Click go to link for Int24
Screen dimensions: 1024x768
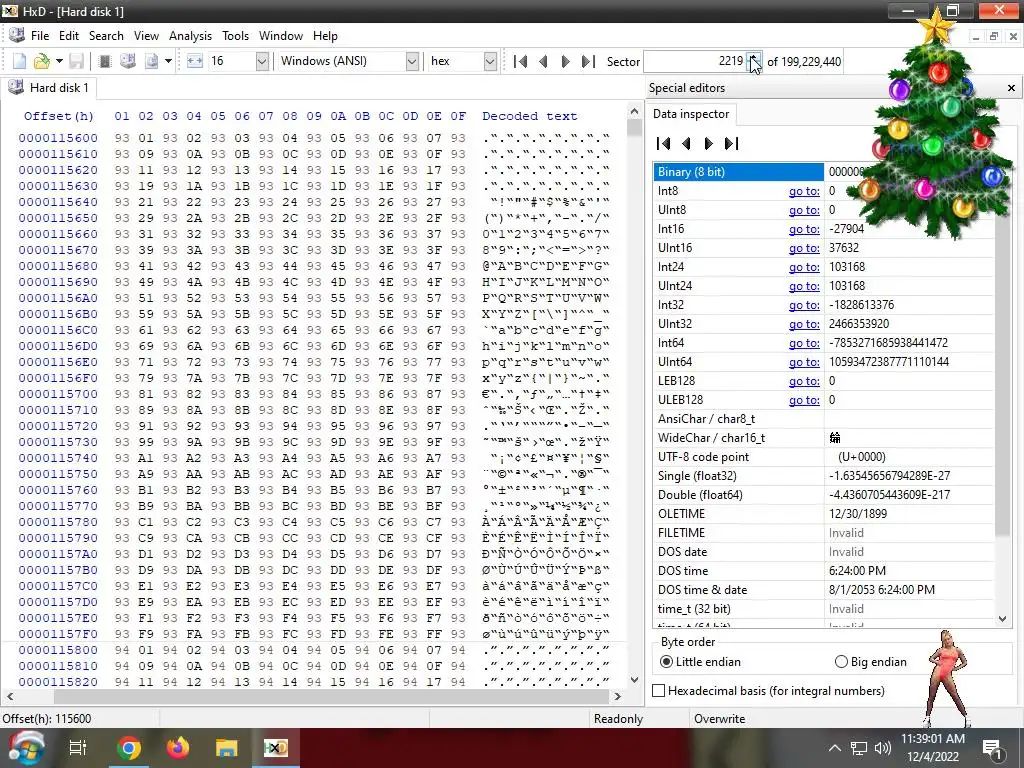(804, 267)
